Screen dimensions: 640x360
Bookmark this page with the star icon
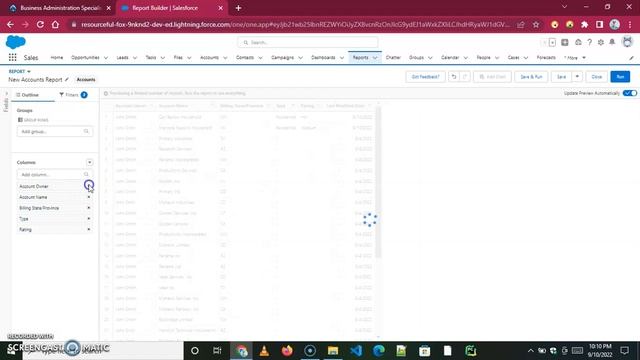click(536, 24)
